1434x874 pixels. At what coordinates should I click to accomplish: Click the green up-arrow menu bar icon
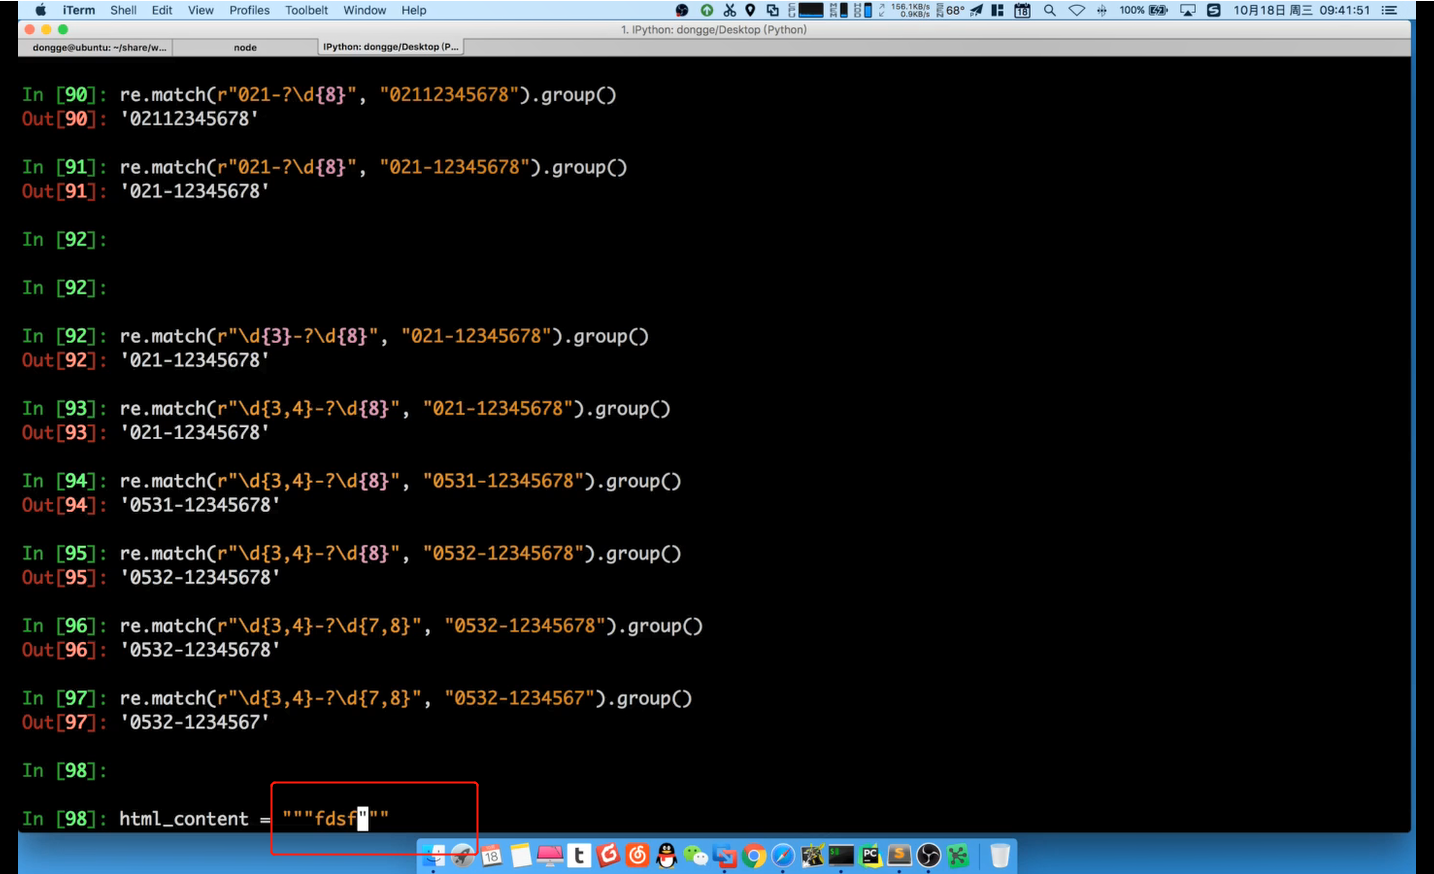pyautogui.click(x=707, y=10)
